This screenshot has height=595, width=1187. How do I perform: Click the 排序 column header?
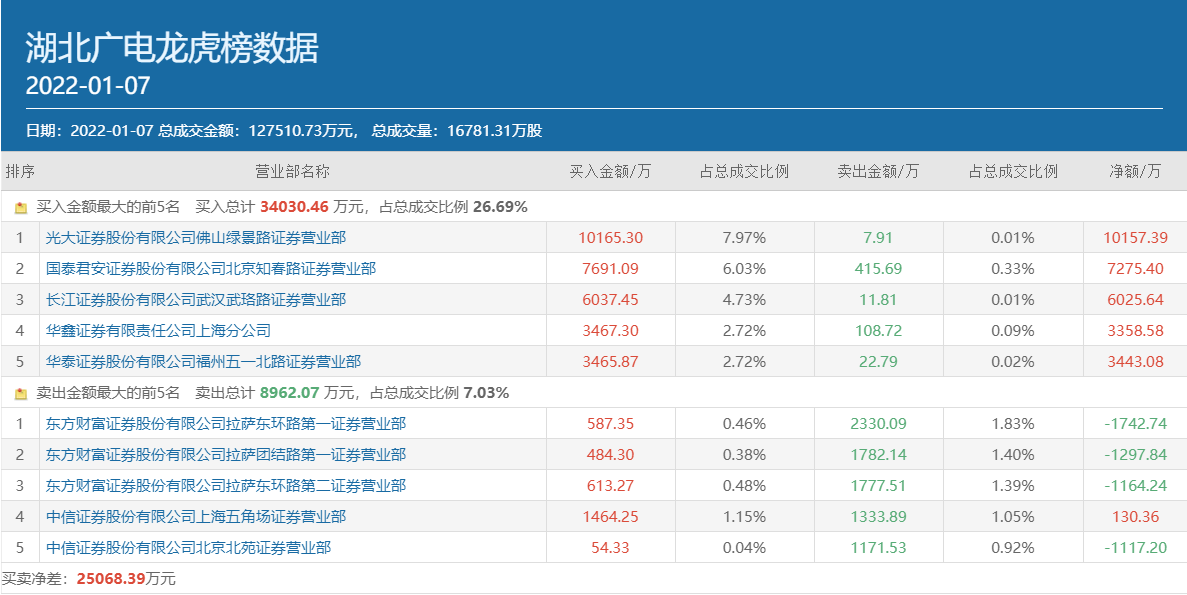coord(20,171)
